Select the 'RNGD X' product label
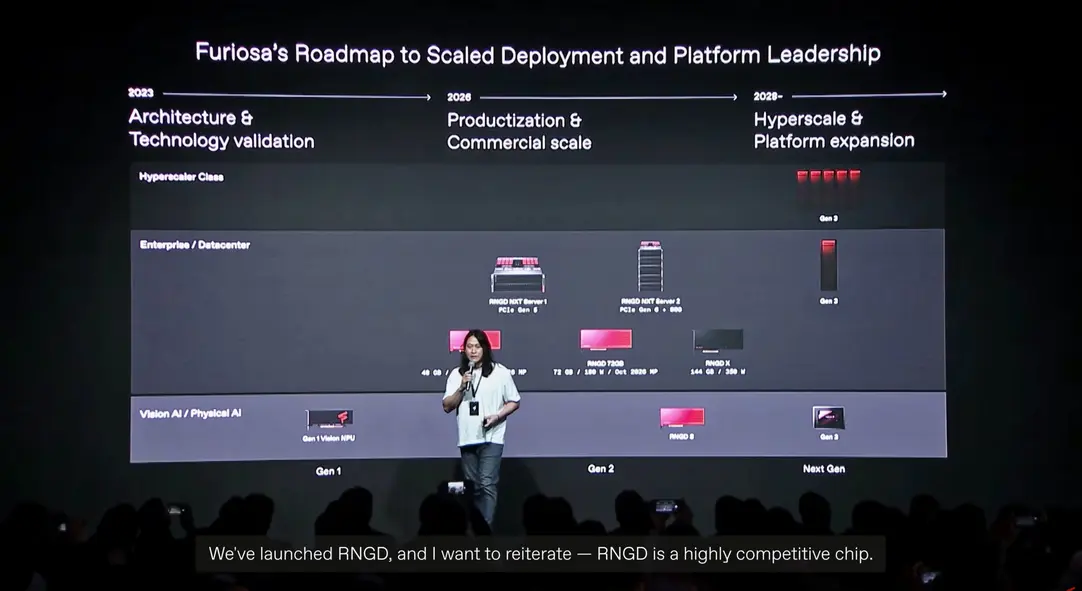Image resolution: width=1082 pixels, height=591 pixels. click(x=718, y=363)
